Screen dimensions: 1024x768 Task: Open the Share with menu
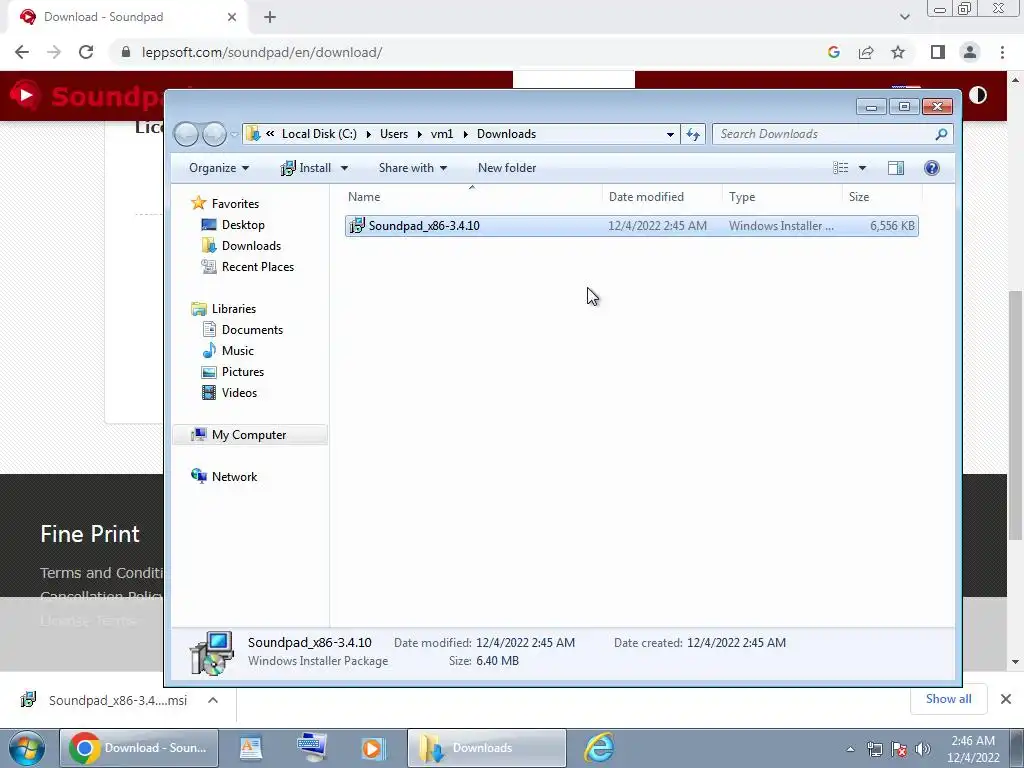(x=413, y=168)
